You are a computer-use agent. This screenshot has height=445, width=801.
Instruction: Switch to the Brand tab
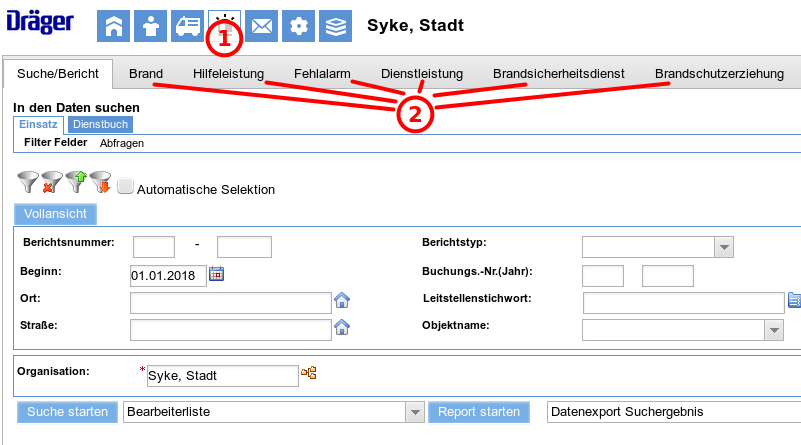(x=146, y=74)
